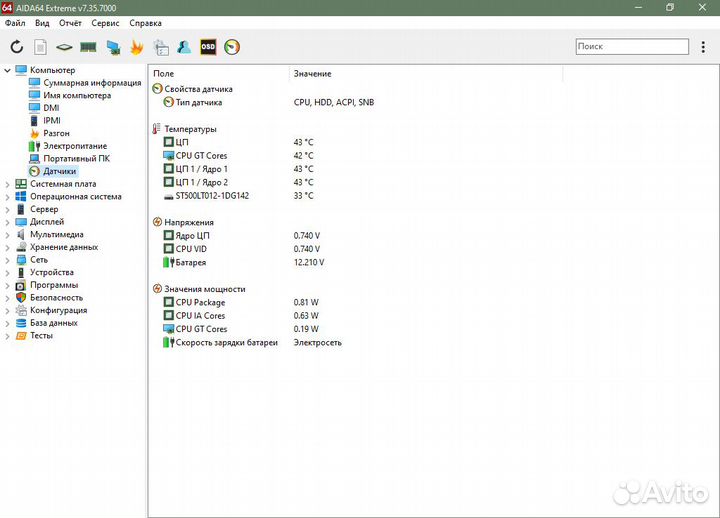Image resolution: width=720 pixels, height=518 pixels.
Task: Click the Системная плата board icon
Action: pyautogui.click(x=21, y=184)
